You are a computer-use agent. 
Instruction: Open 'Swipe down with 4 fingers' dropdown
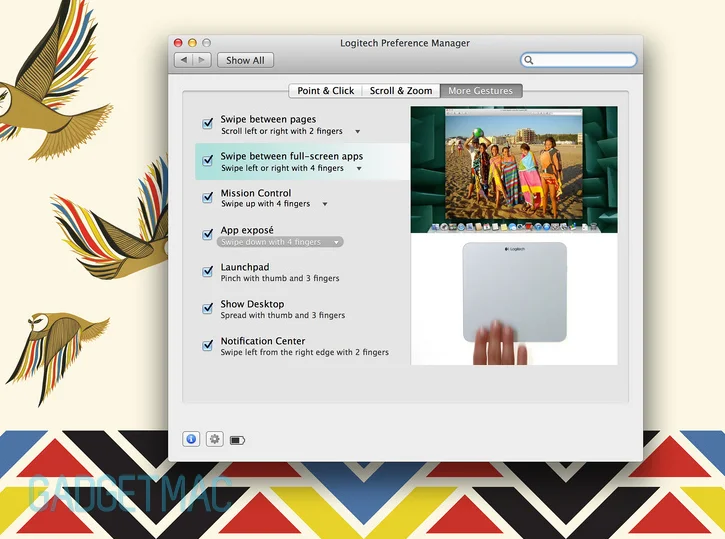coord(280,242)
